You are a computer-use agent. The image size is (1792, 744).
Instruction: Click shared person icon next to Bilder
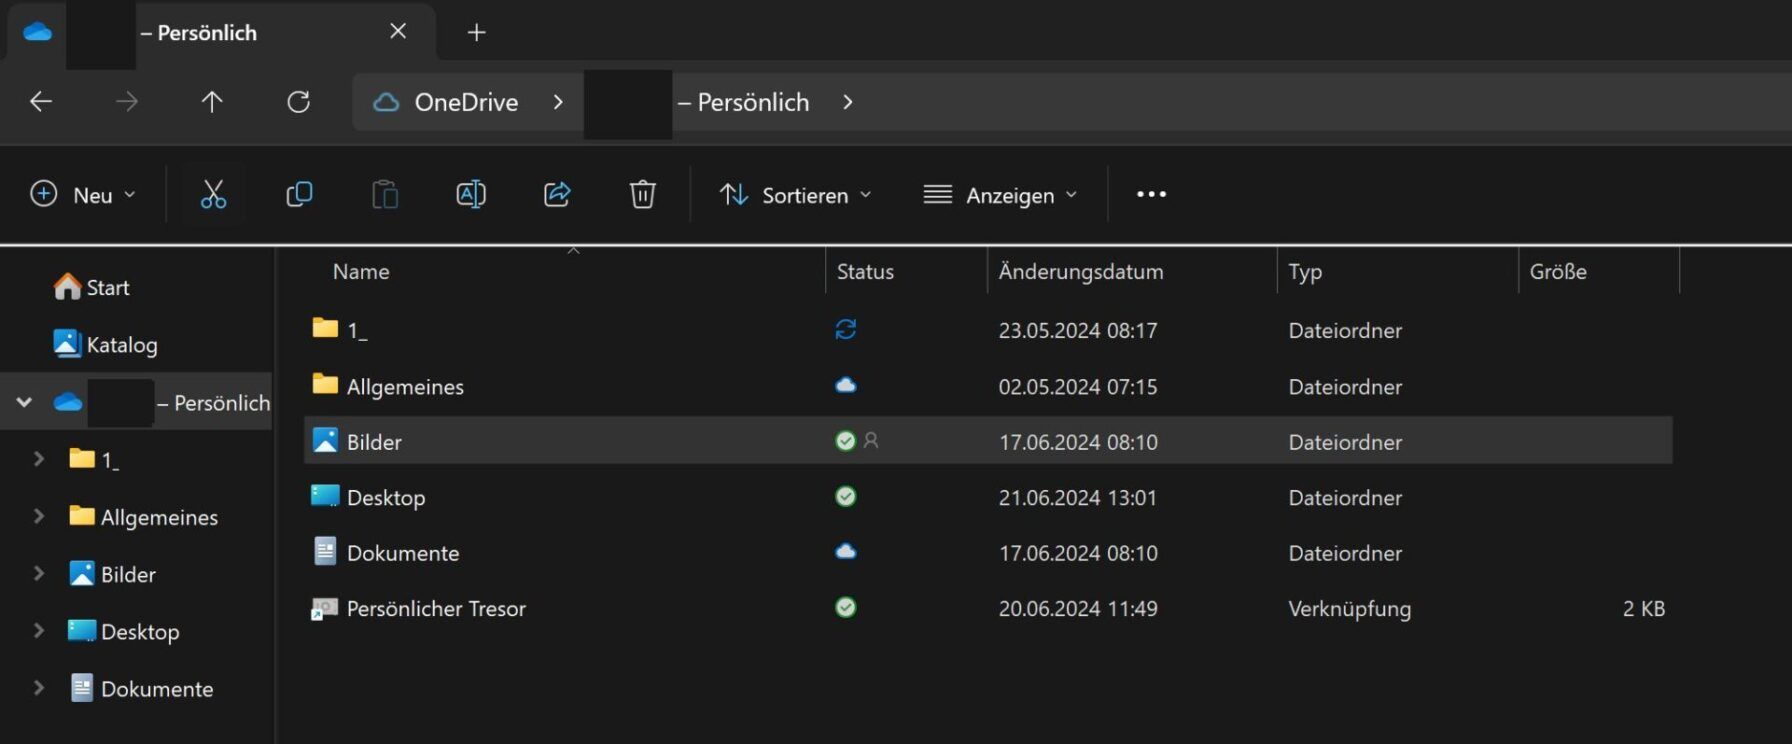point(871,440)
